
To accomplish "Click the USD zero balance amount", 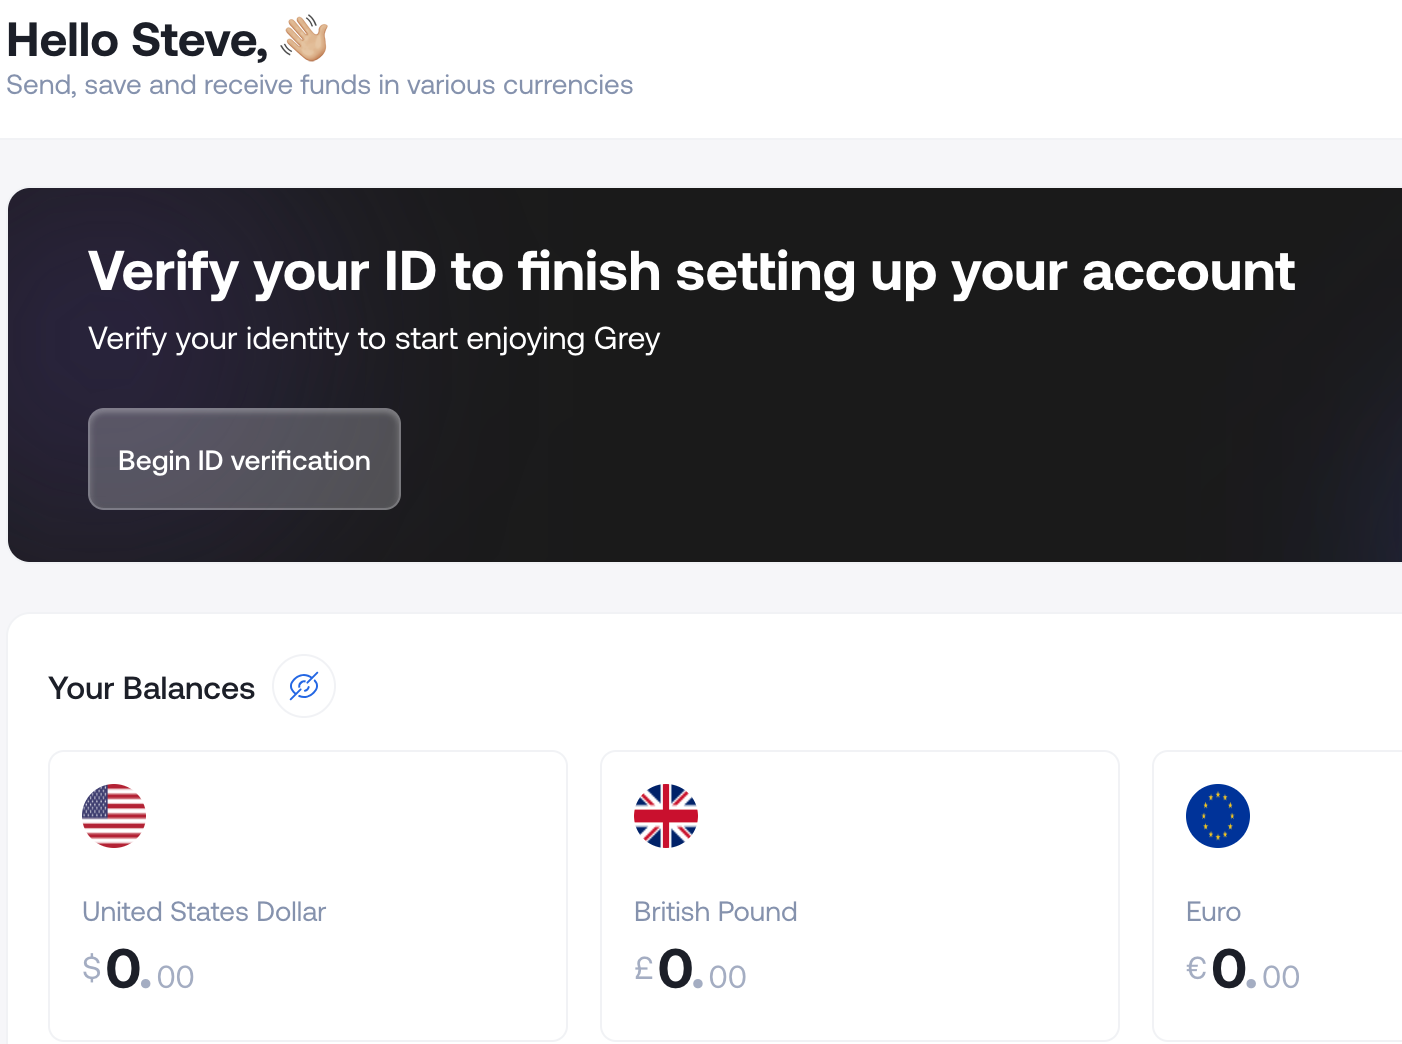I will 137,970.
